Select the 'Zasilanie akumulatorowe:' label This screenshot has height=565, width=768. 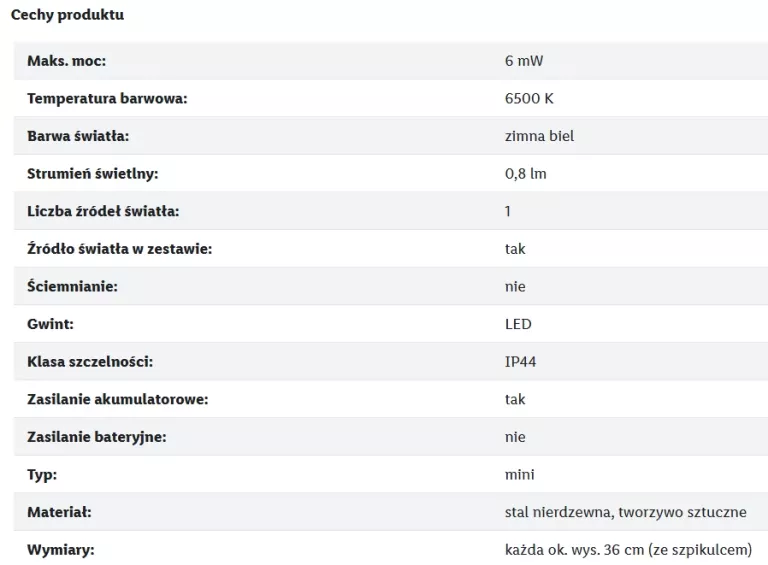(118, 400)
